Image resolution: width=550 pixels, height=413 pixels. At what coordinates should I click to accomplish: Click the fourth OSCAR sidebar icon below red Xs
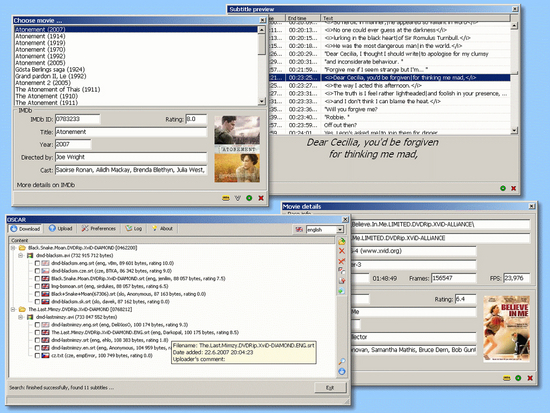[342, 271]
